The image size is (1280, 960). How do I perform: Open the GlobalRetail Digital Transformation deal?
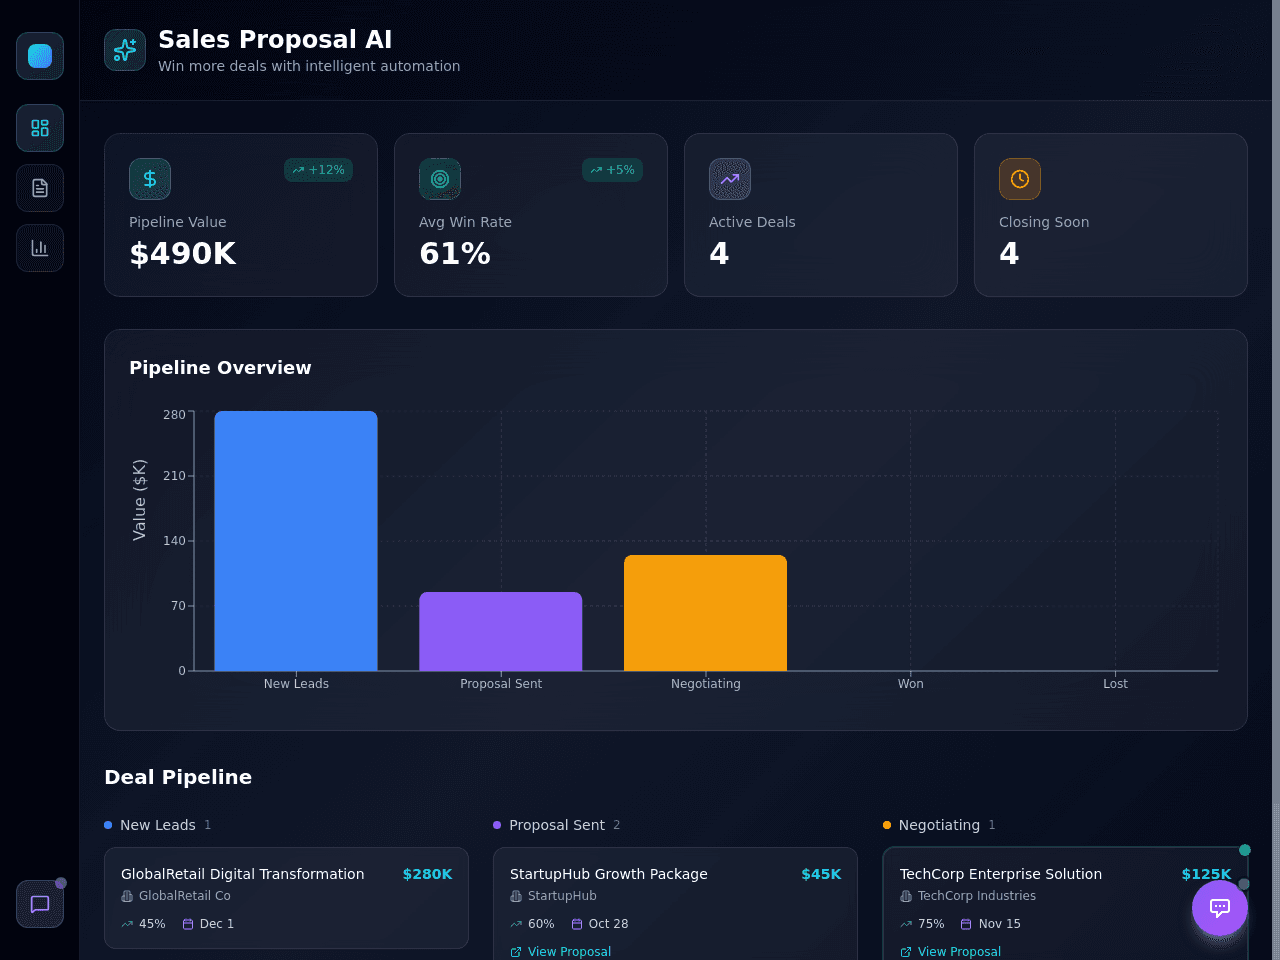coord(286,898)
